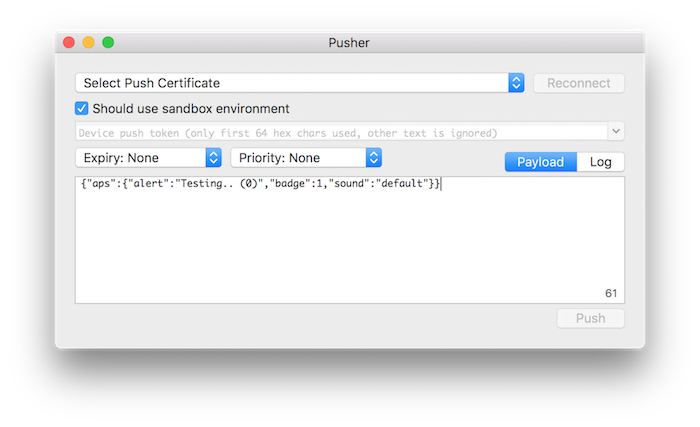The height and width of the screenshot is (427, 700).
Task: Click inside the payload JSON text area
Action: click(350, 240)
